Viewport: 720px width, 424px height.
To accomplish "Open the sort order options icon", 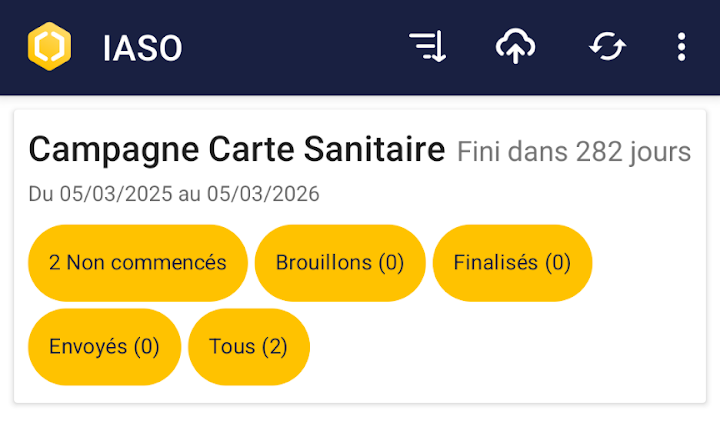I will 428,47.
